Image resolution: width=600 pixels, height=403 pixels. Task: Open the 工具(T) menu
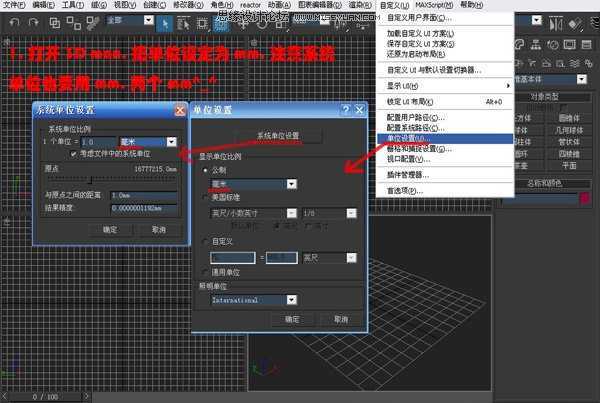coord(73,5)
